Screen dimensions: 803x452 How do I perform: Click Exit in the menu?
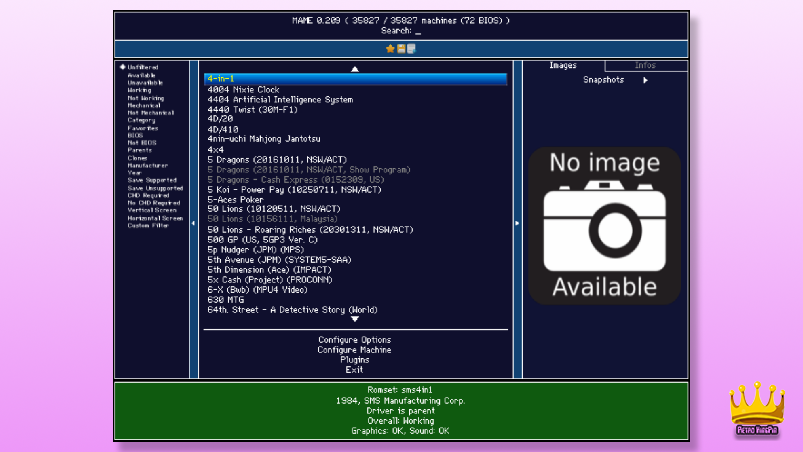(354, 370)
